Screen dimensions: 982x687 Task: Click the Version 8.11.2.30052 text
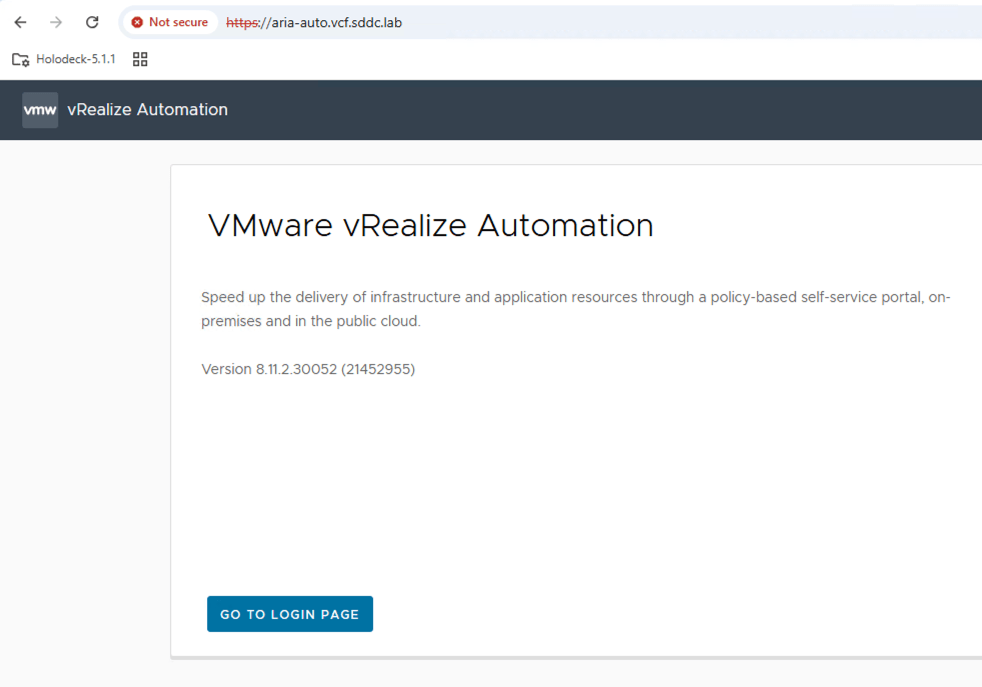pos(268,369)
